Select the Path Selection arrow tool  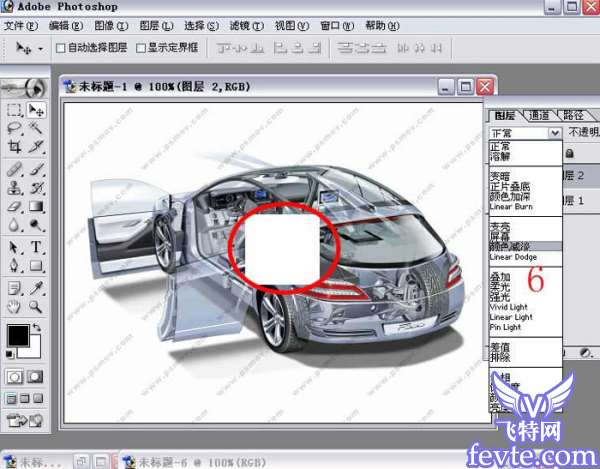coord(15,247)
